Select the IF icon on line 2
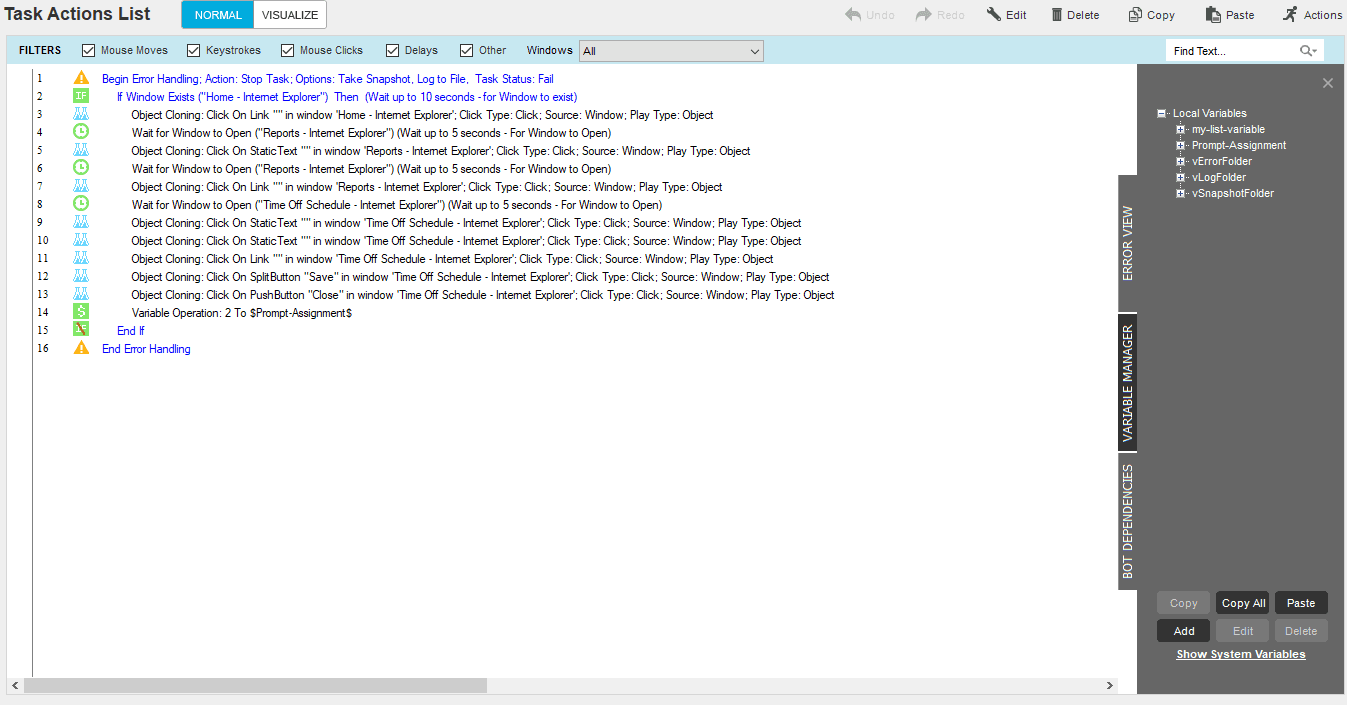1347x705 pixels. click(x=82, y=96)
